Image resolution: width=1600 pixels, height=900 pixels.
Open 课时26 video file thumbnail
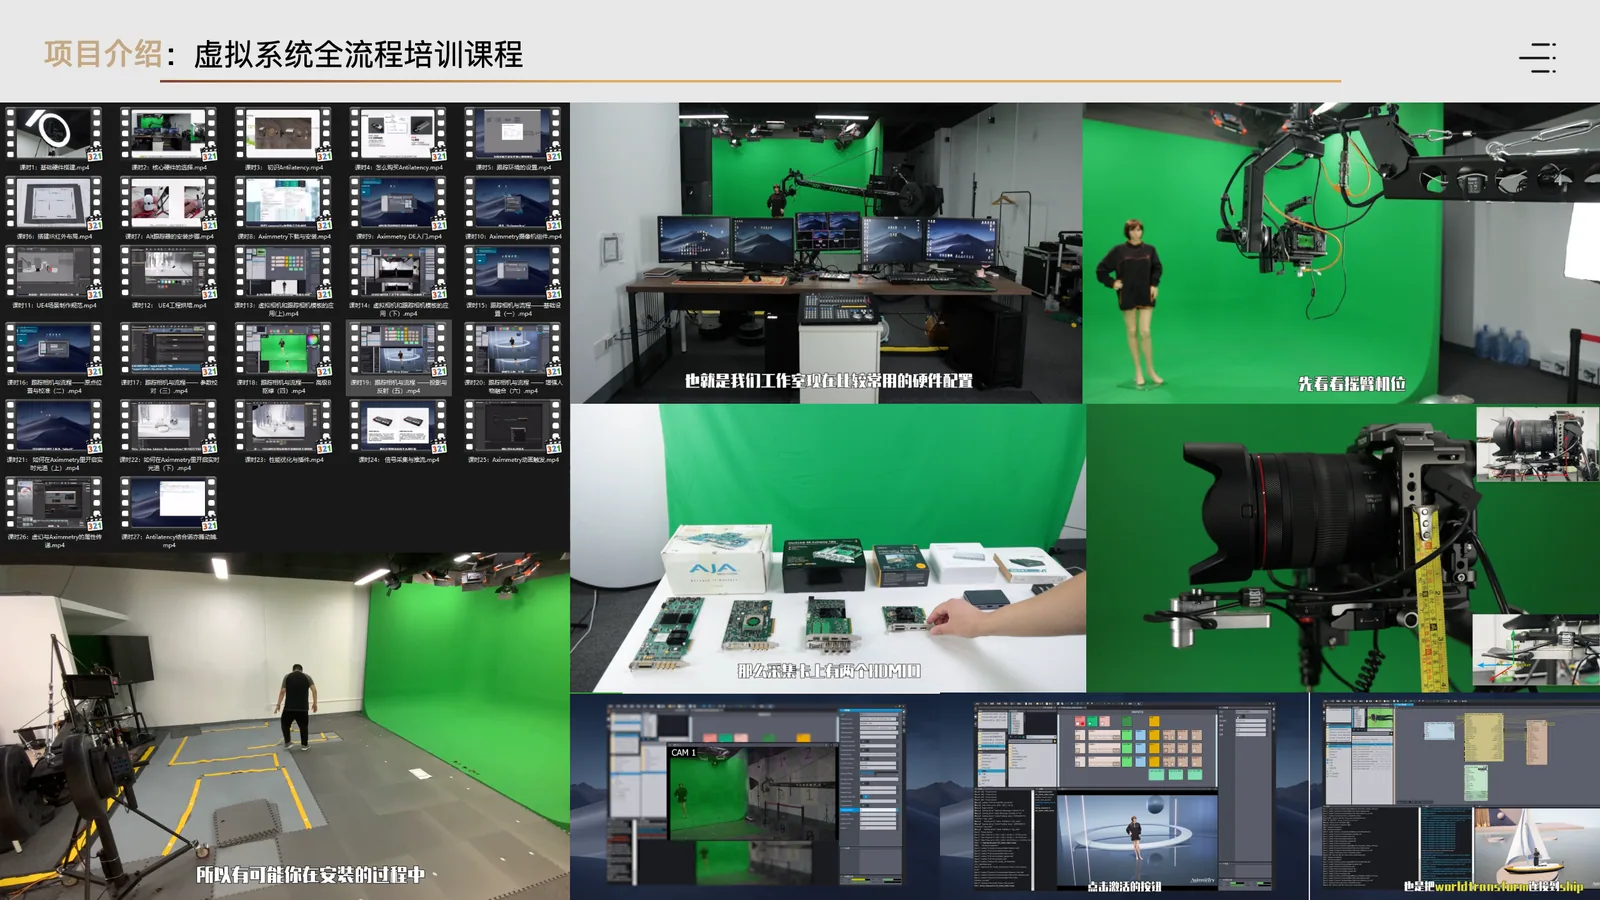[54, 503]
